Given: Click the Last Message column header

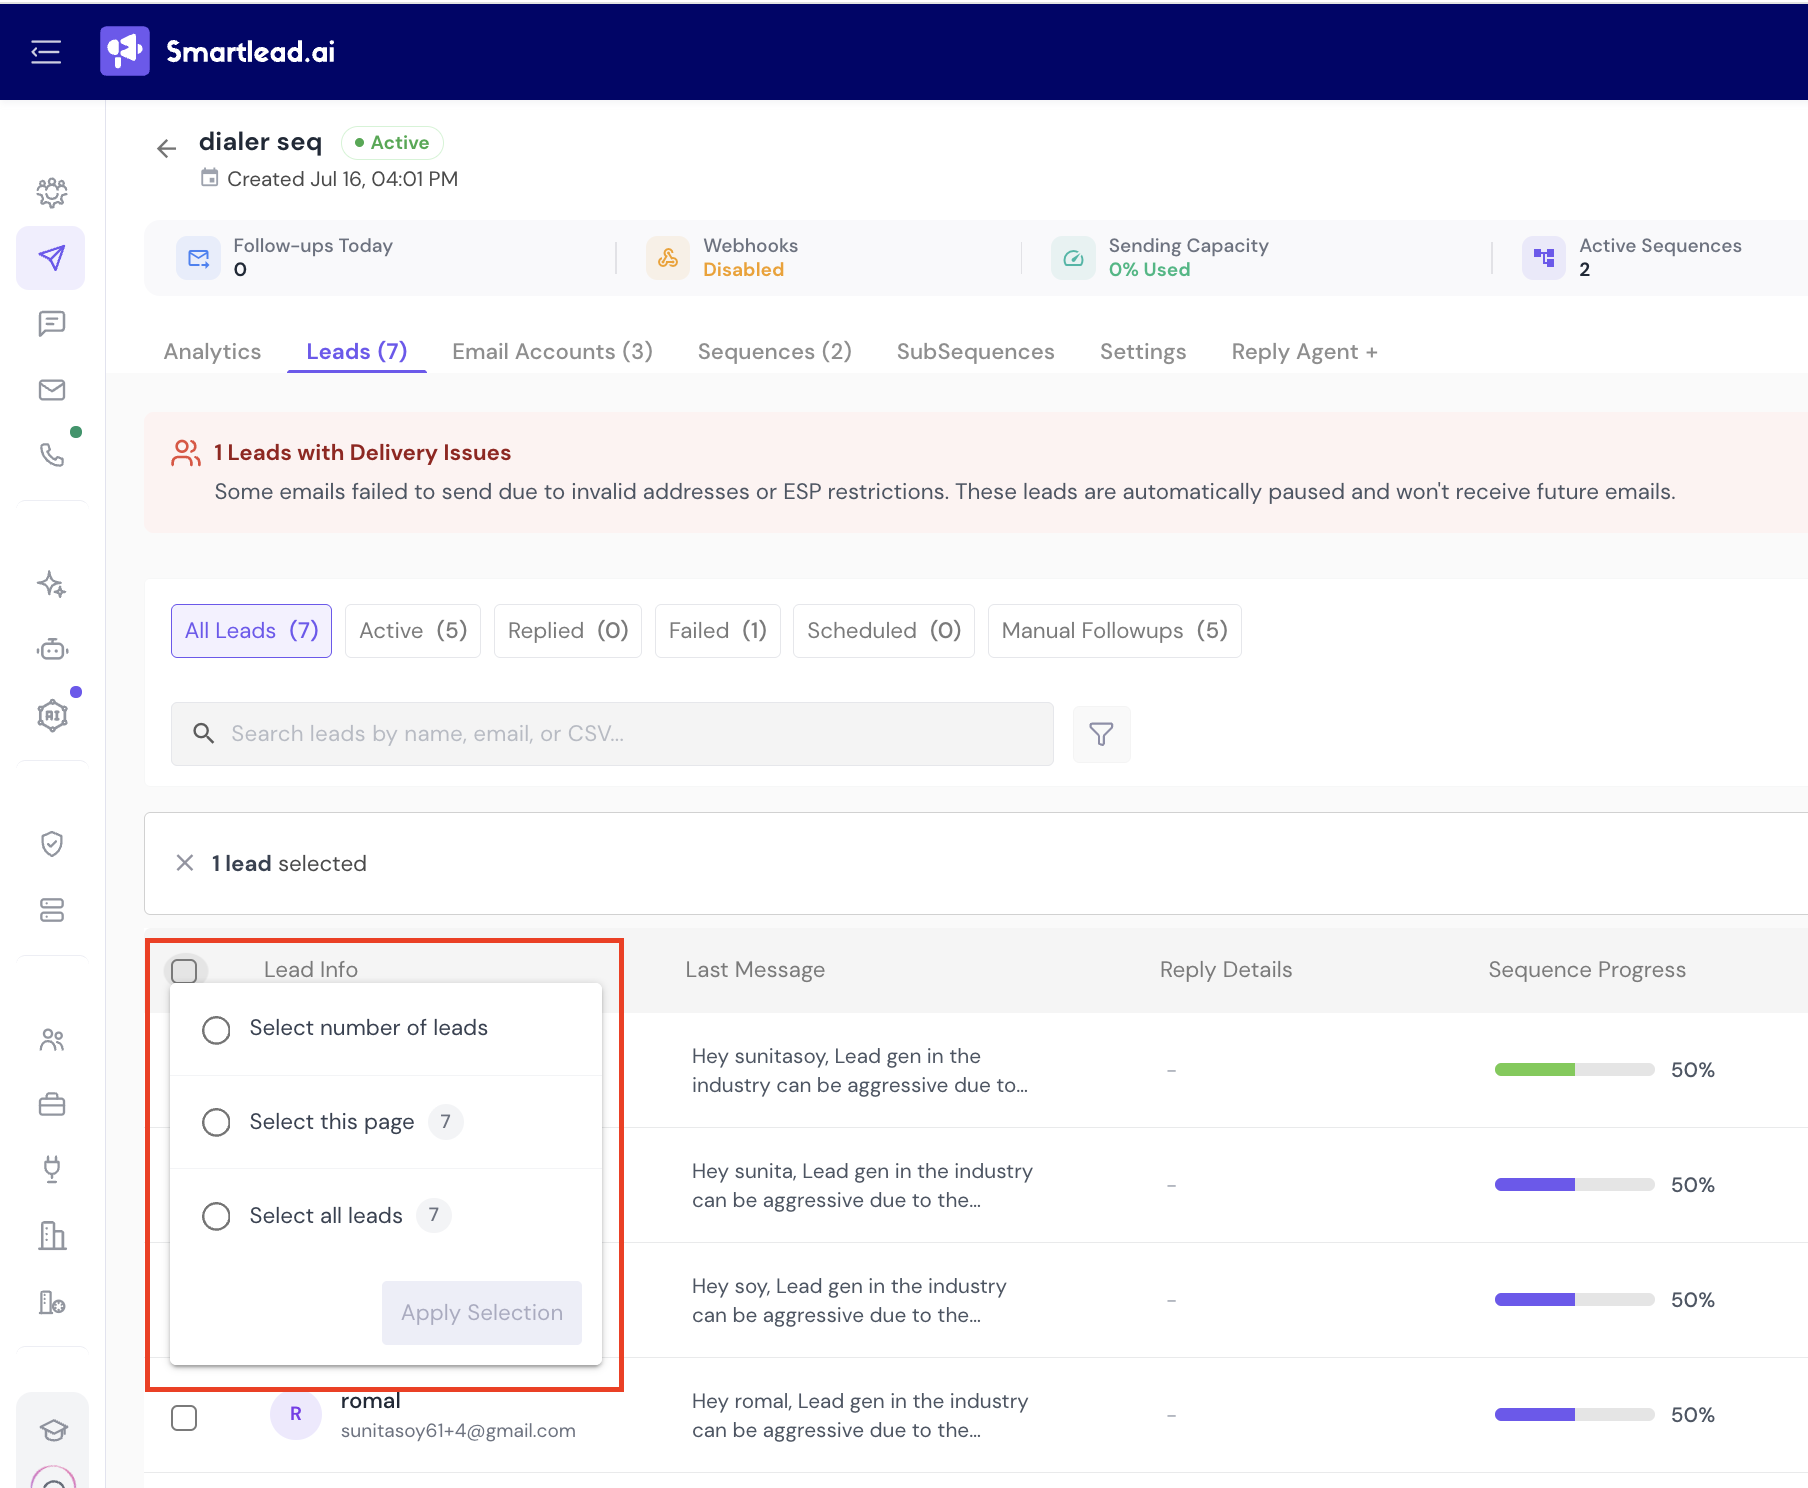Looking at the screenshot, I should (755, 970).
